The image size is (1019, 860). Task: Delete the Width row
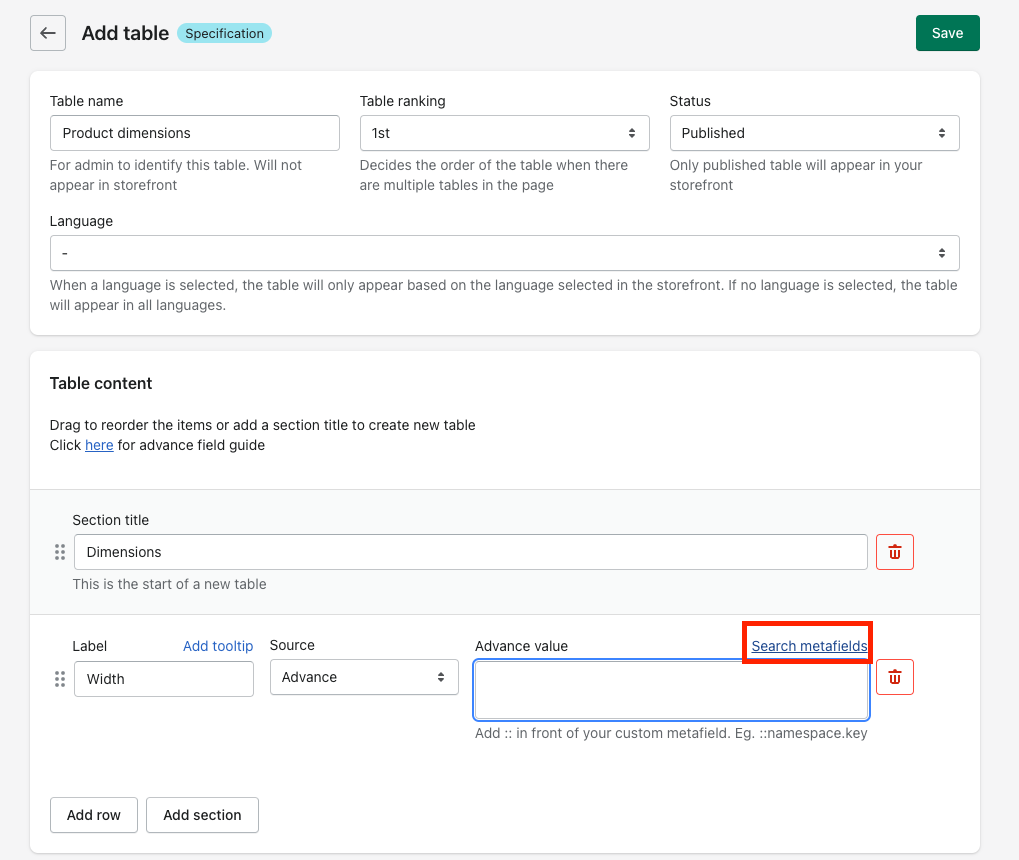coord(894,678)
